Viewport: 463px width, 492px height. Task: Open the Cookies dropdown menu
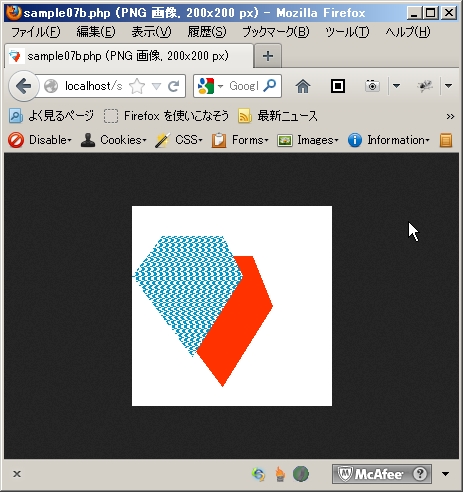(114, 140)
